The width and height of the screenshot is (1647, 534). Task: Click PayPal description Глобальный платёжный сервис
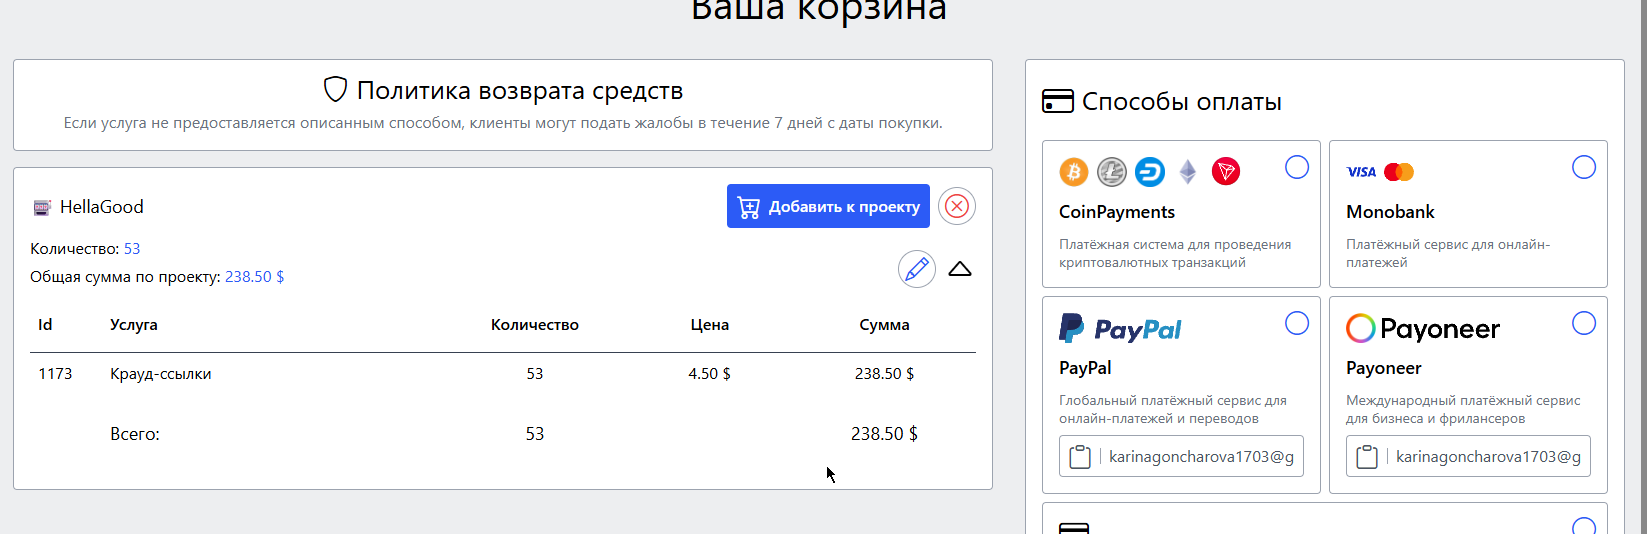click(x=1173, y=410)
